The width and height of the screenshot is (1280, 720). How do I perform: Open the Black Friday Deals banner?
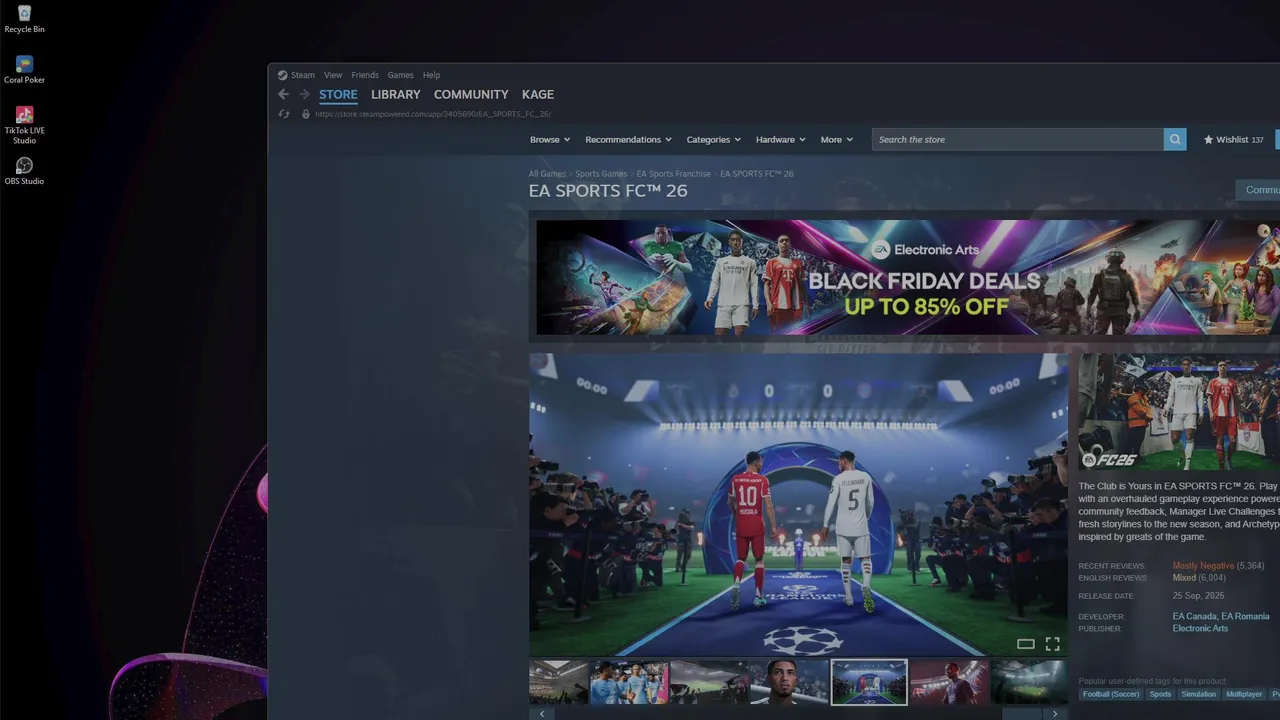908,277
